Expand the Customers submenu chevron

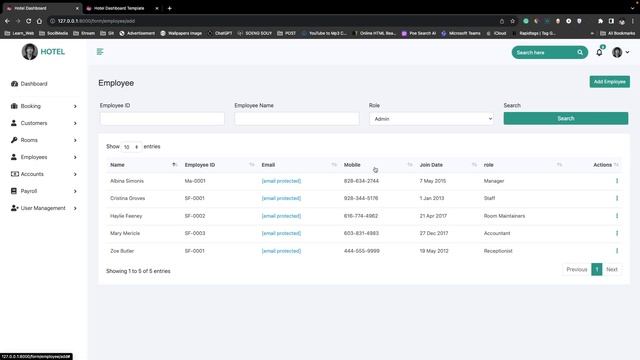point(75,123)
